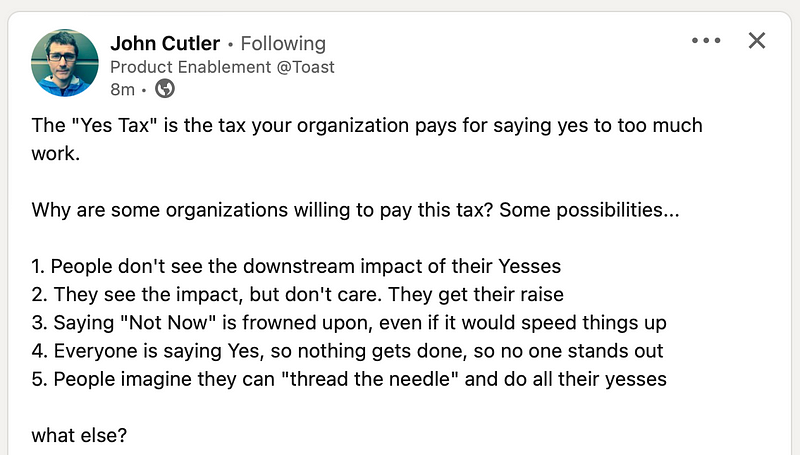Click the "Why are some organizations" line
The image size is (800, 455).
[x=356, y=210]
